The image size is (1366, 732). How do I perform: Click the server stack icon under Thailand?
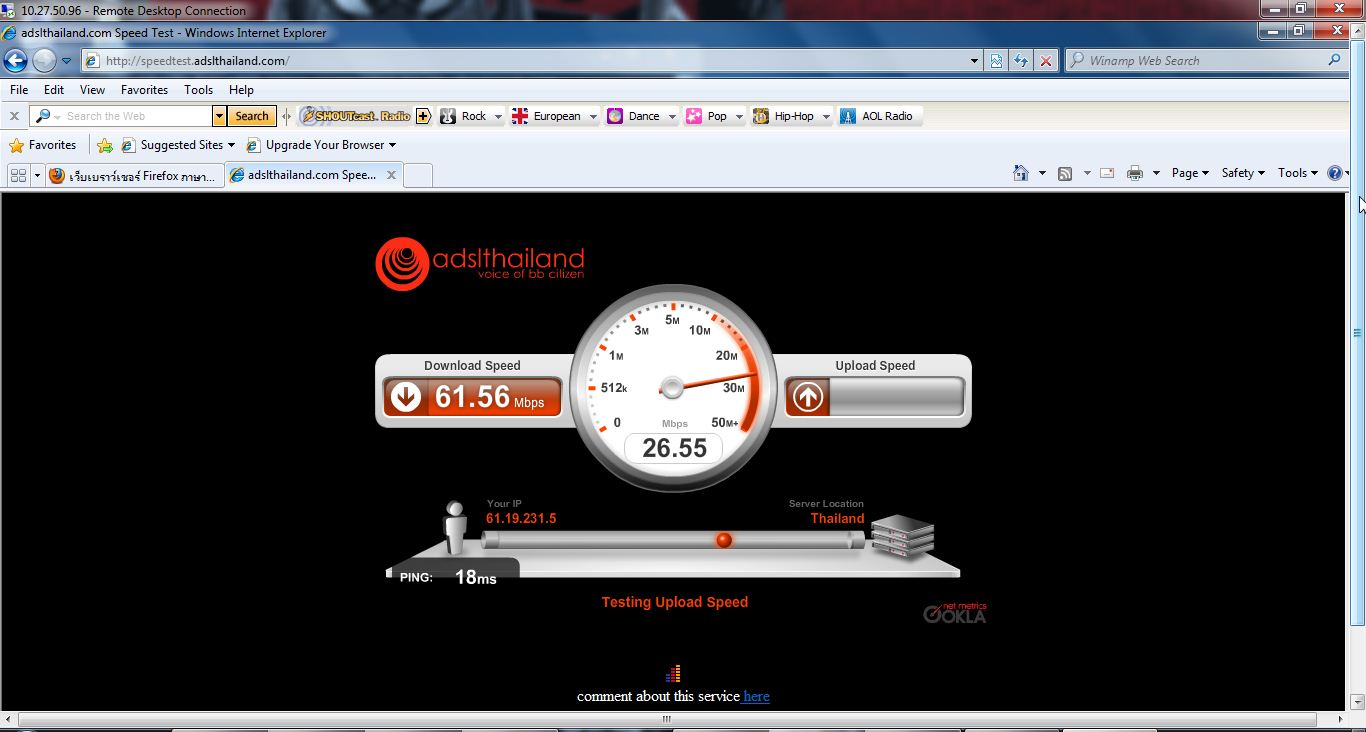click(x=902, y=537)
